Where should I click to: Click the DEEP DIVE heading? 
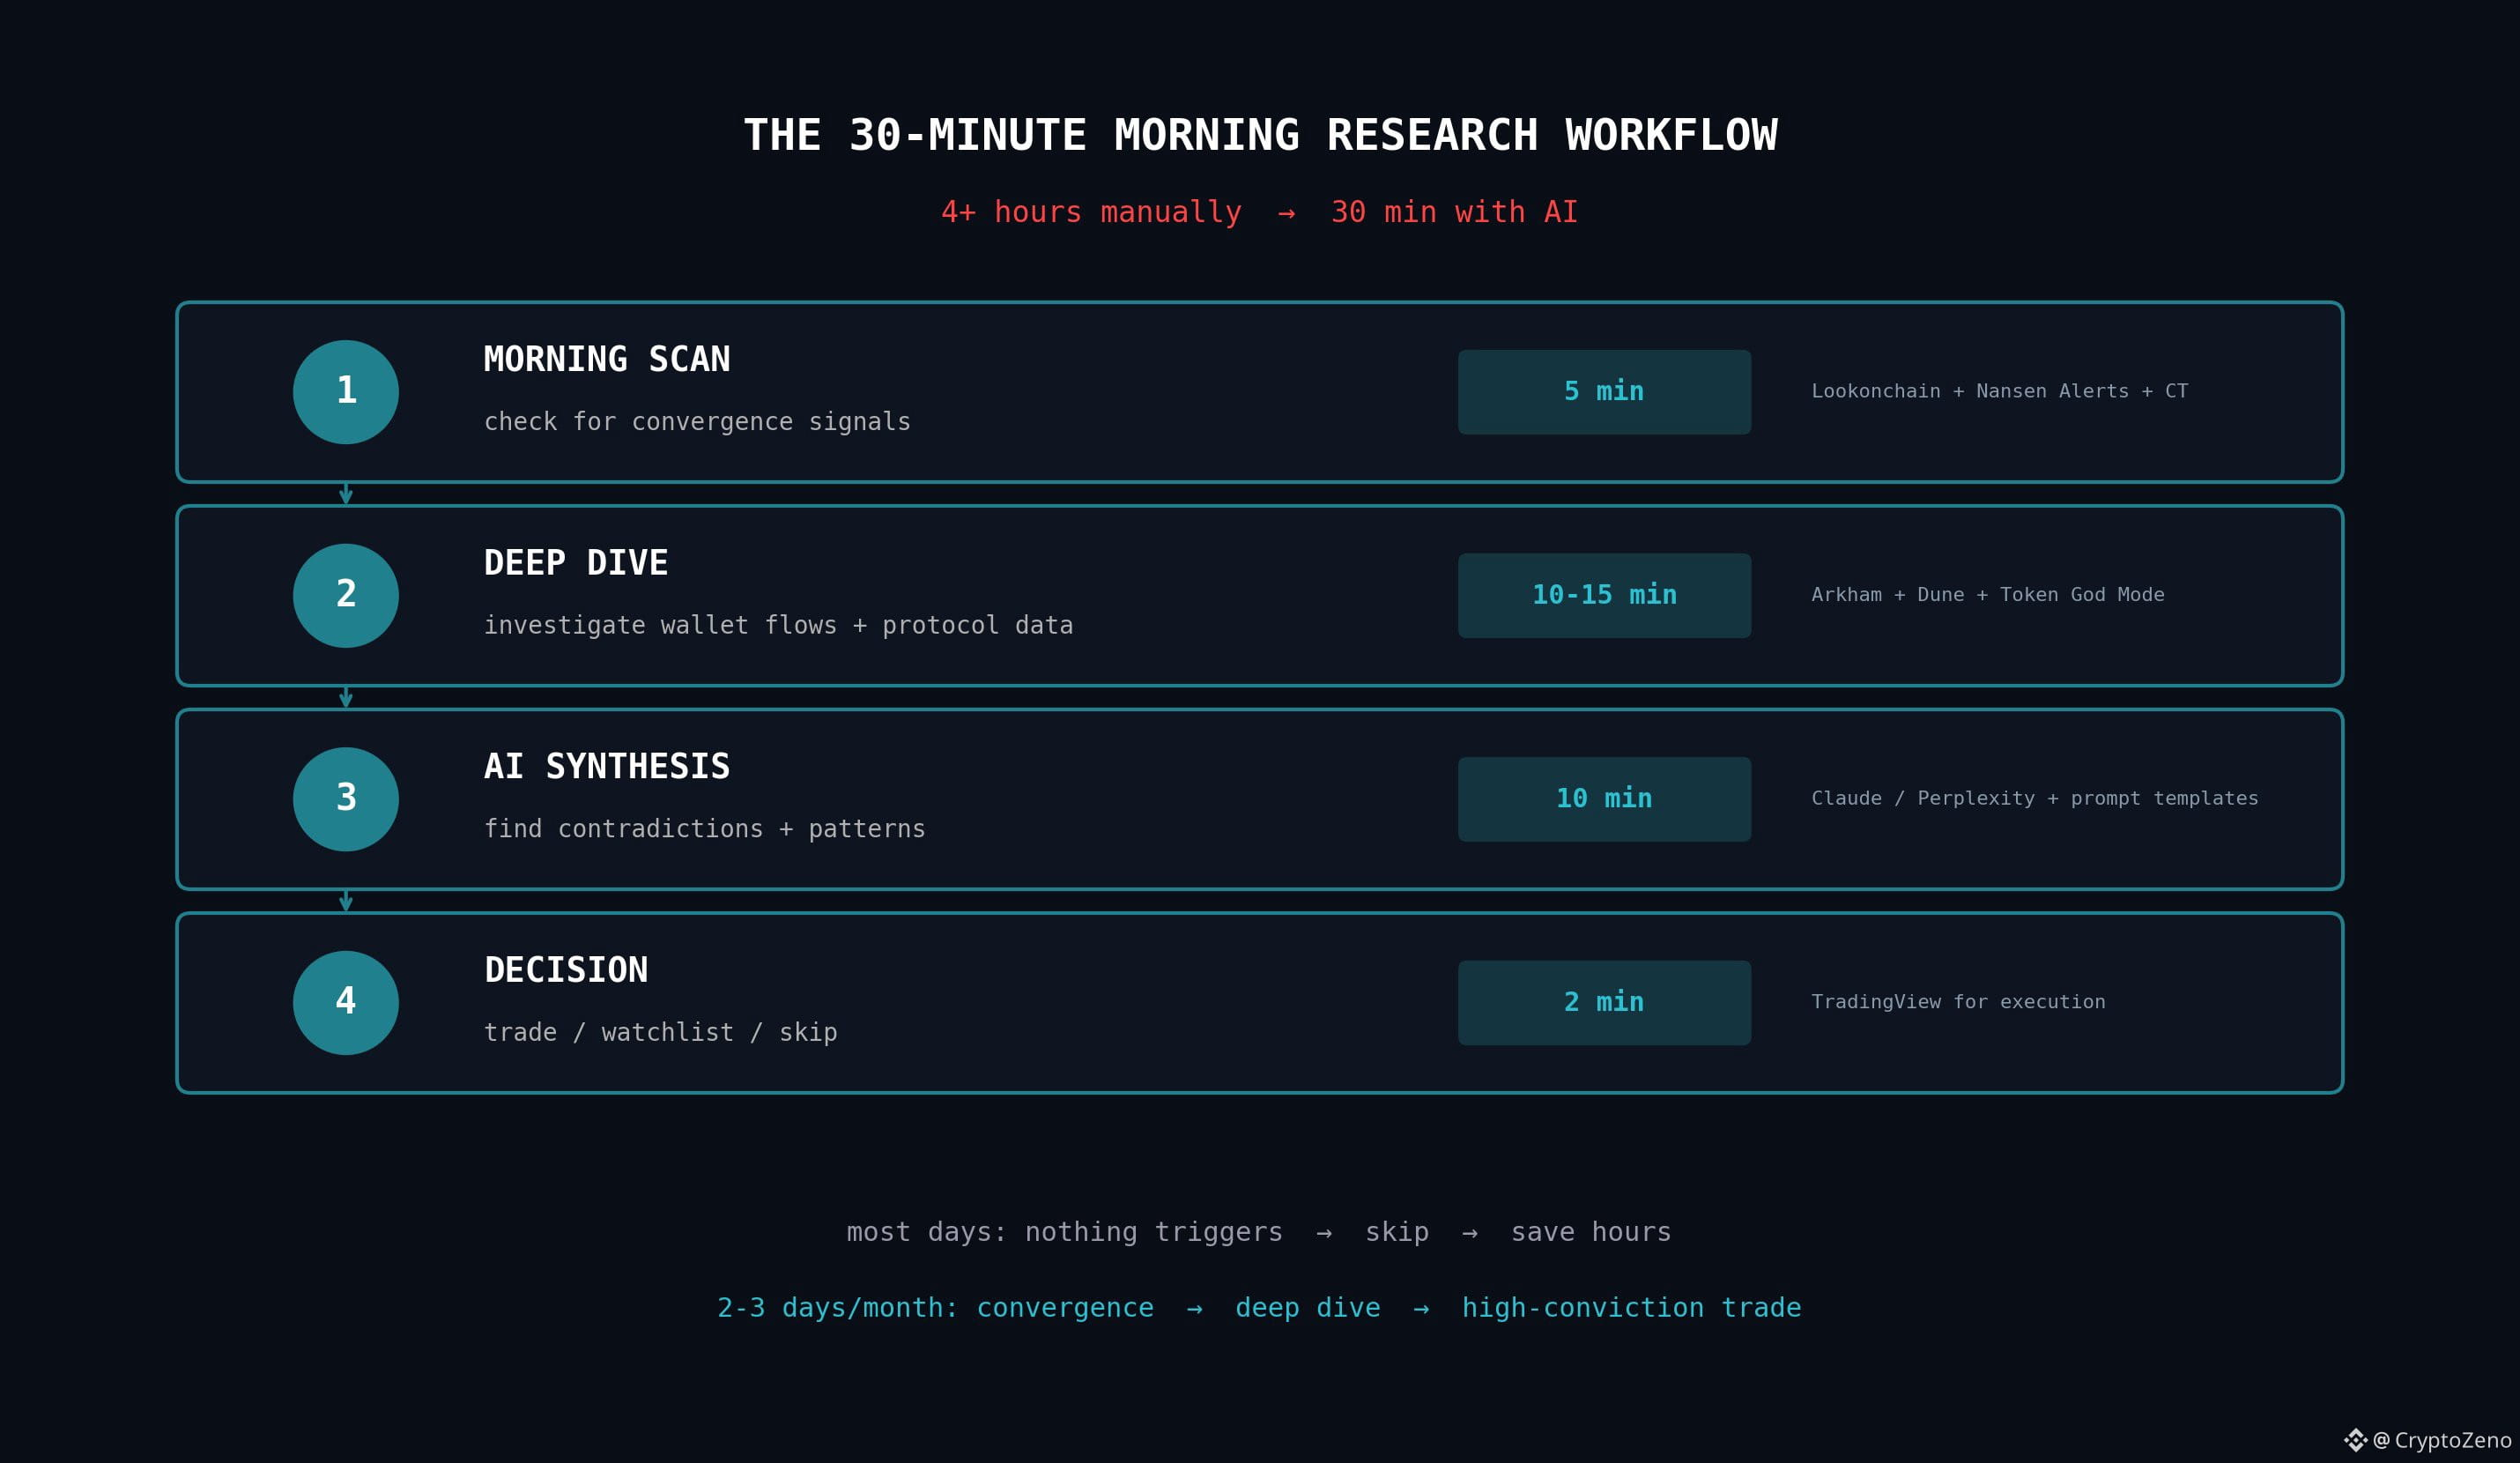click(575, 563)
